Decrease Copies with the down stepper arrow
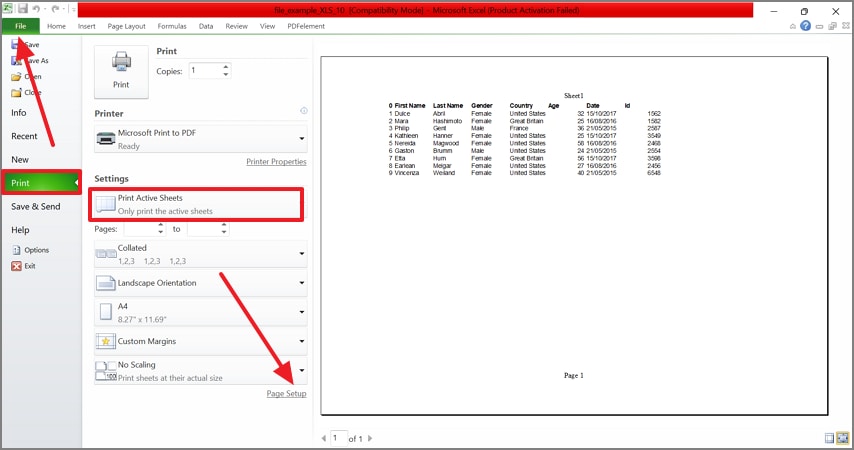 (x=225, y=75)
